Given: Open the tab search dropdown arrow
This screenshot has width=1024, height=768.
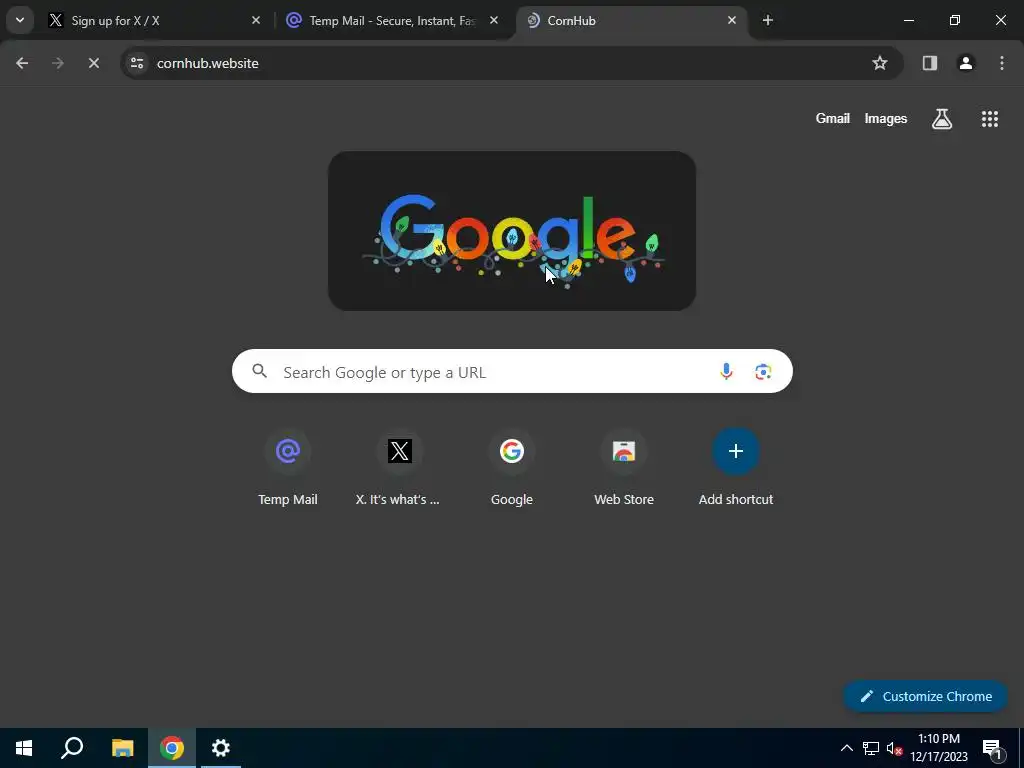Looking at the screenshot, I should [20, 20].
